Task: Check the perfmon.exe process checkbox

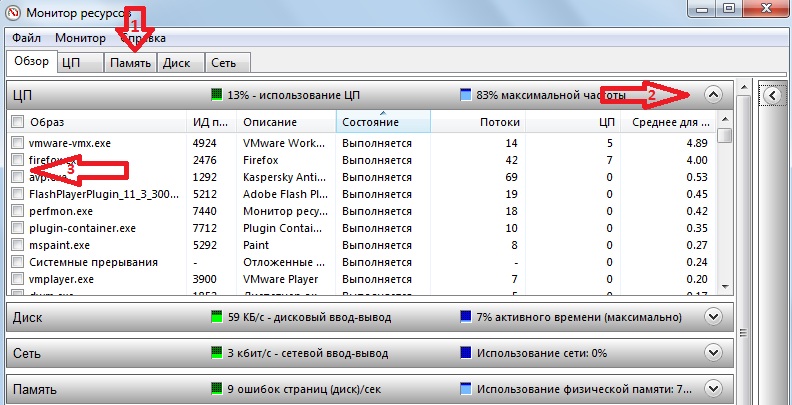Action: click(x=18, y=211)
